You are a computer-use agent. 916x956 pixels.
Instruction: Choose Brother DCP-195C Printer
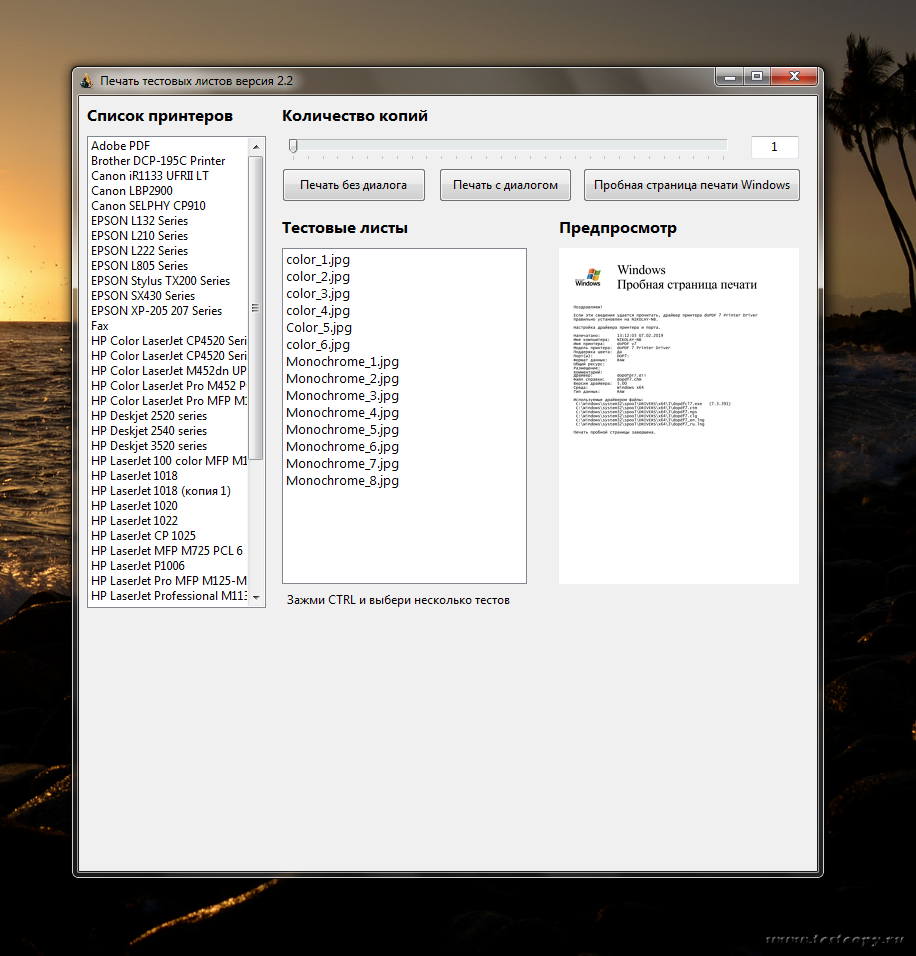(x=158, y=161)
